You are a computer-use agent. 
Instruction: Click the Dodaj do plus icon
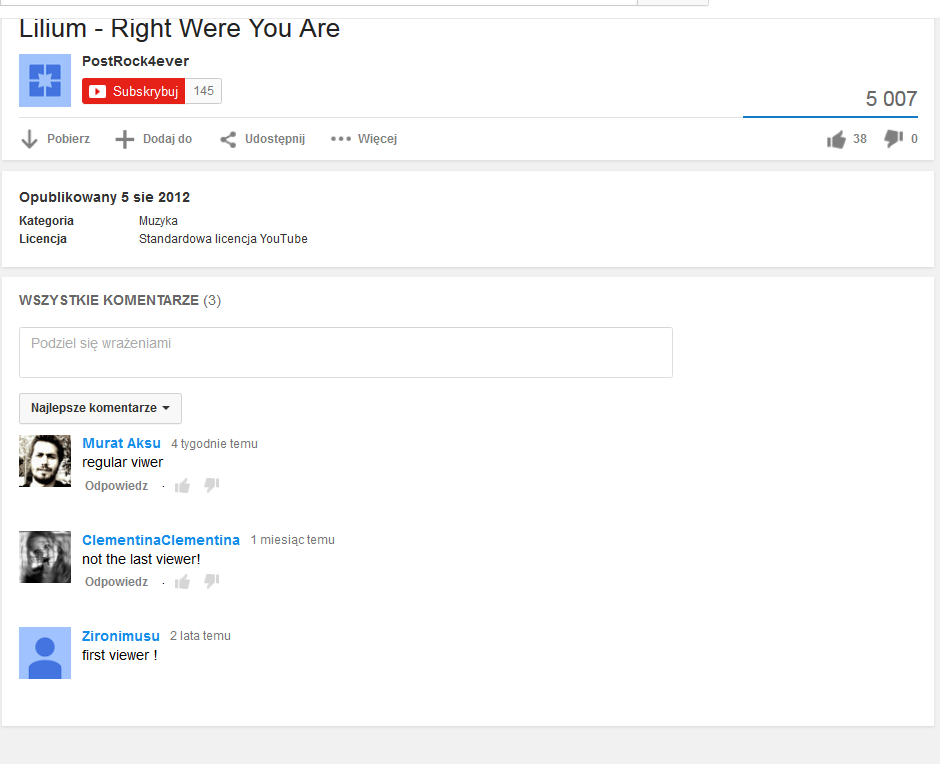125,139
